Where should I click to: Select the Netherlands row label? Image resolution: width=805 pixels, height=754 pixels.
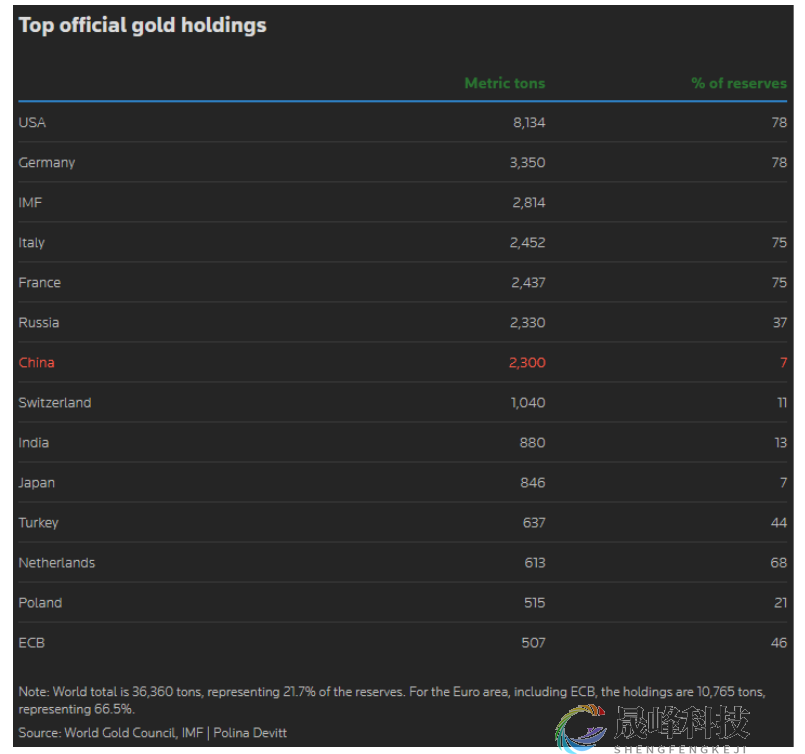coord(56,562)
